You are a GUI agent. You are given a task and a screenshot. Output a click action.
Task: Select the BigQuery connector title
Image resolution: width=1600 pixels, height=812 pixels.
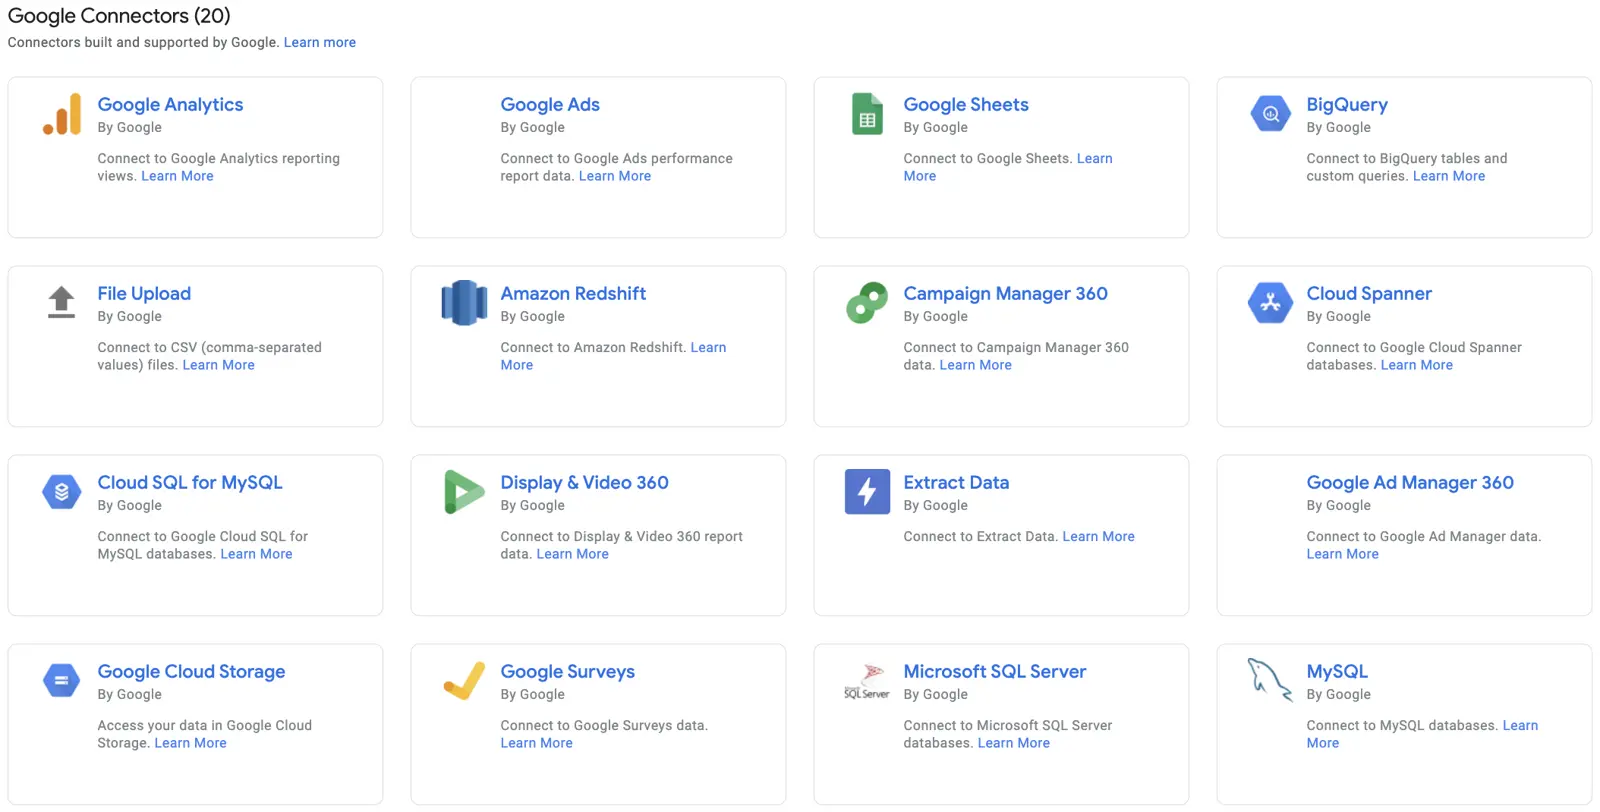pyautogui.click(x=1347, y=105)
